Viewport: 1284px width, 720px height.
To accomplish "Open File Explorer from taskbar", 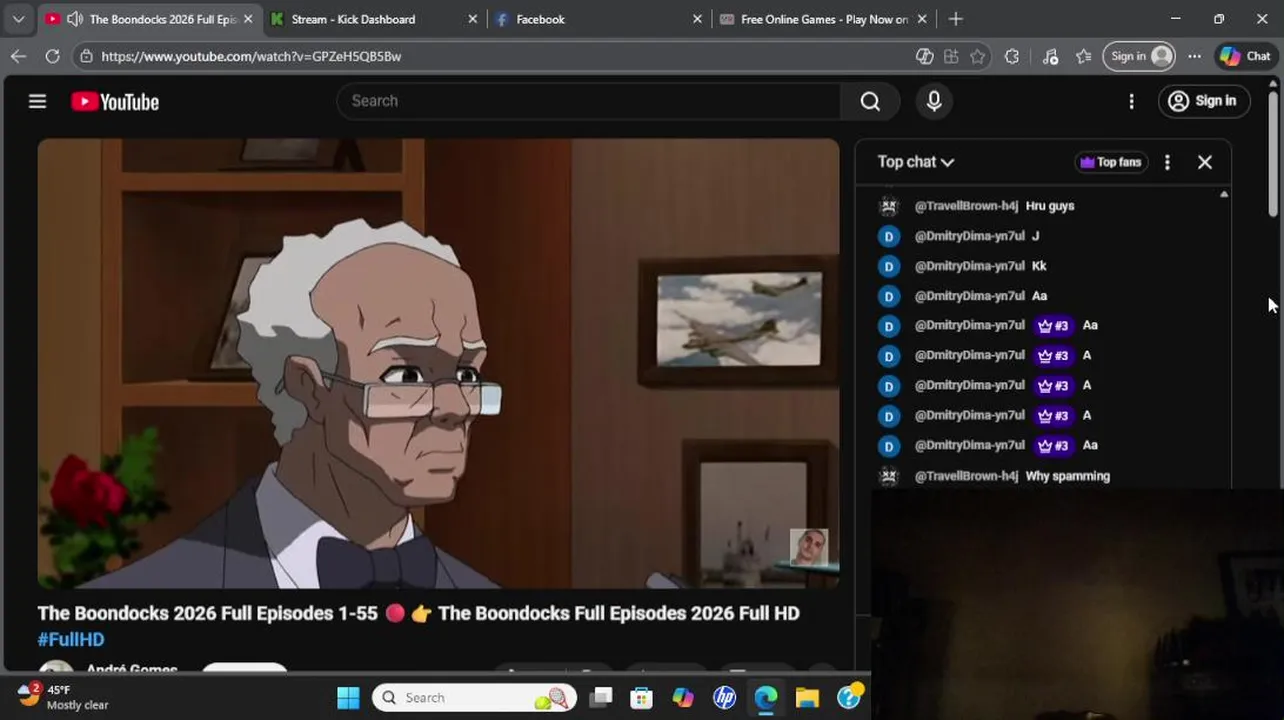I will pyautogui.click(x=807, y=697).
